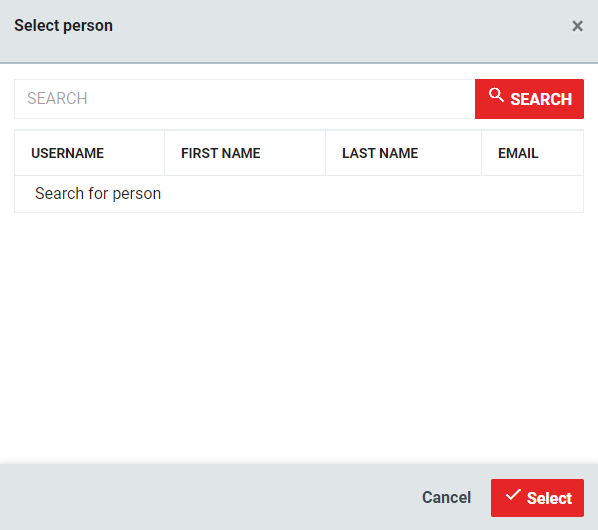Sort by the USERNAME column header

tap(68, 153)
